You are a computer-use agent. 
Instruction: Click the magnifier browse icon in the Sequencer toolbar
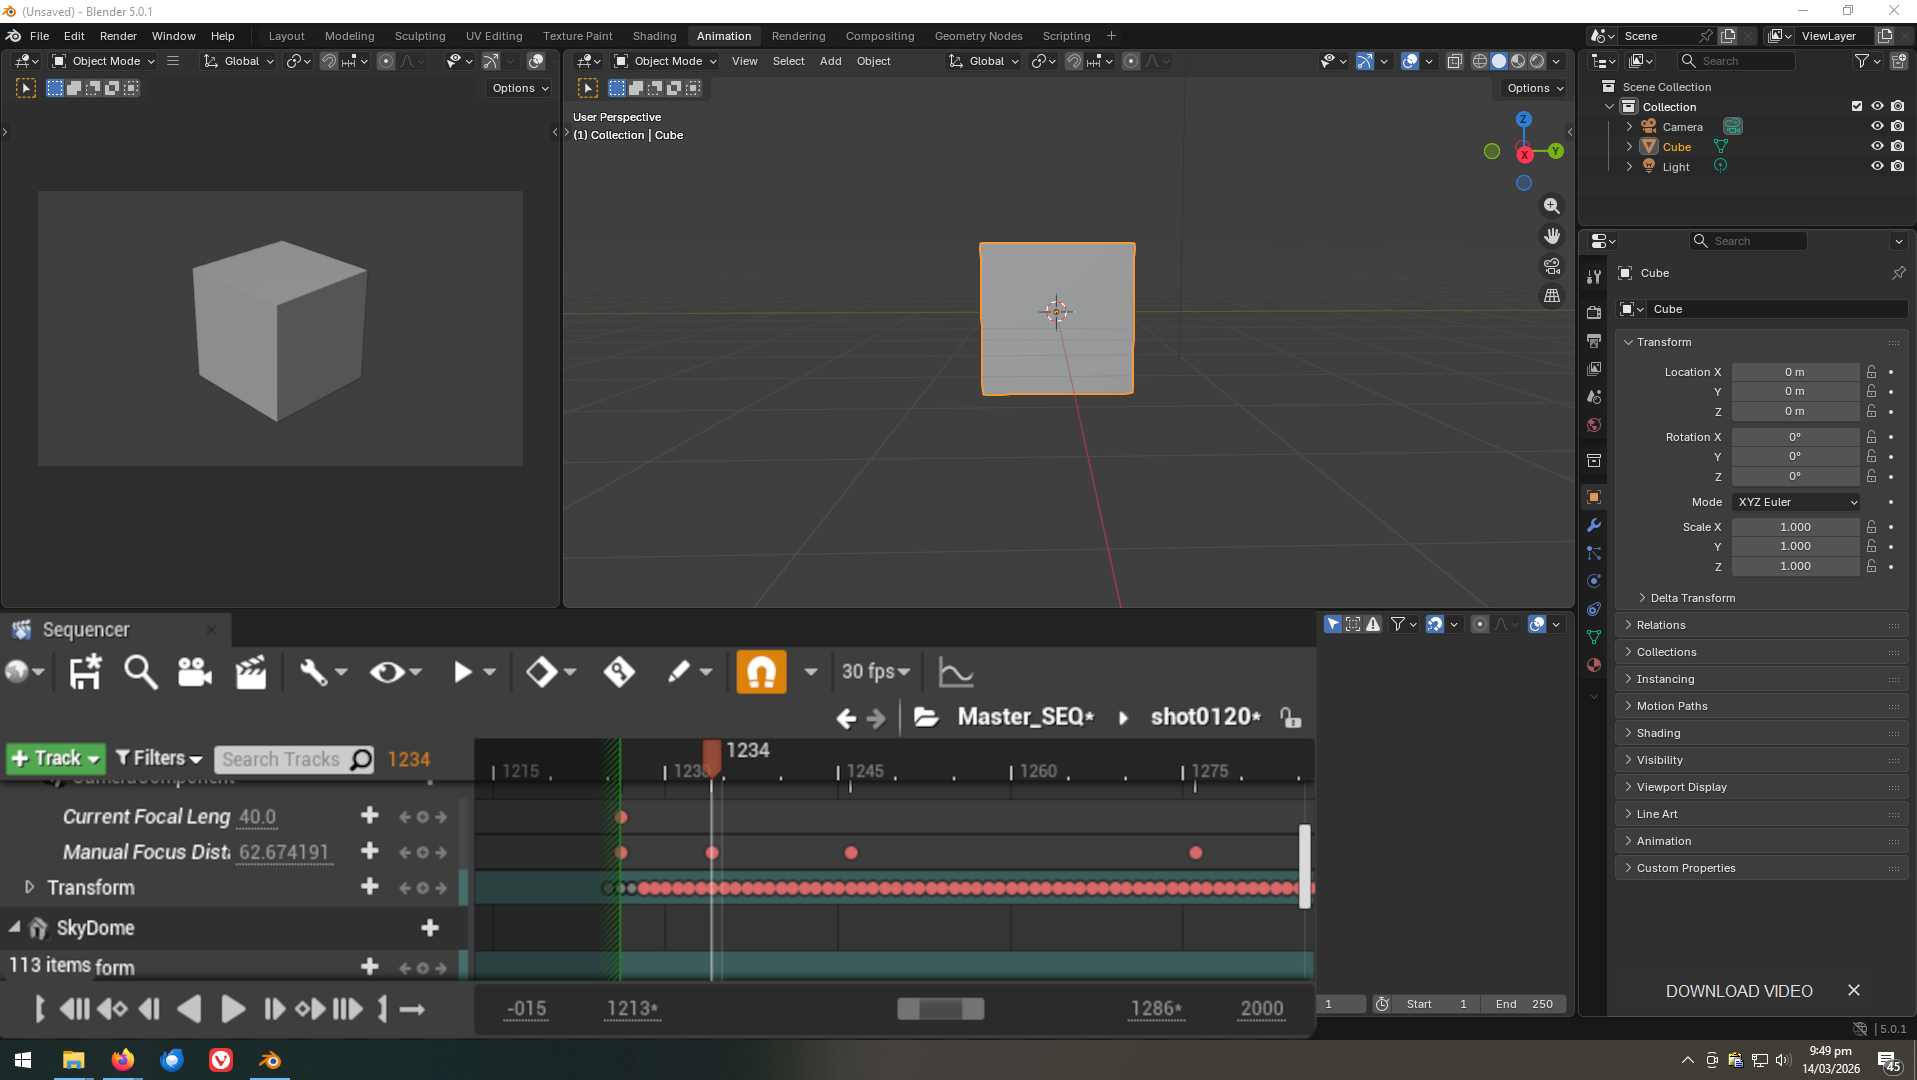click(x=140, y=672)
